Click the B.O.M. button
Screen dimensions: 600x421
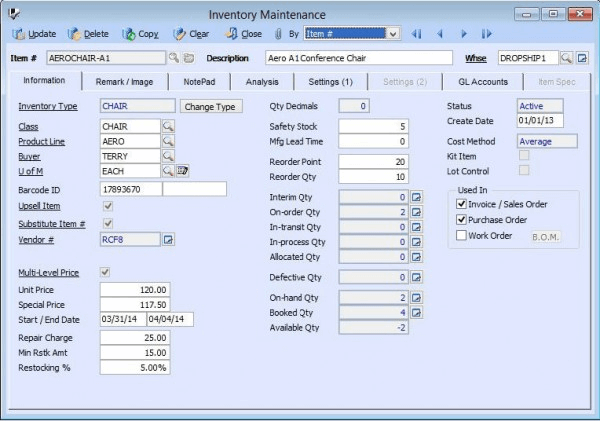coord(546,237)
